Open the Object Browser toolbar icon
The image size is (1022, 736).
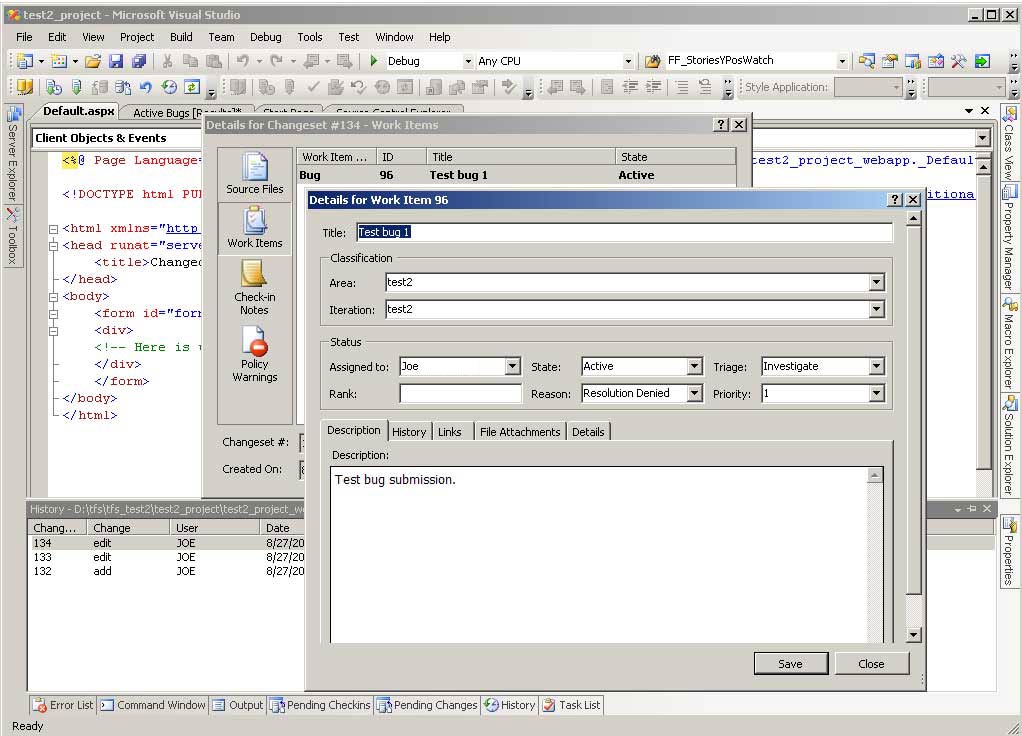pos(936,61)
